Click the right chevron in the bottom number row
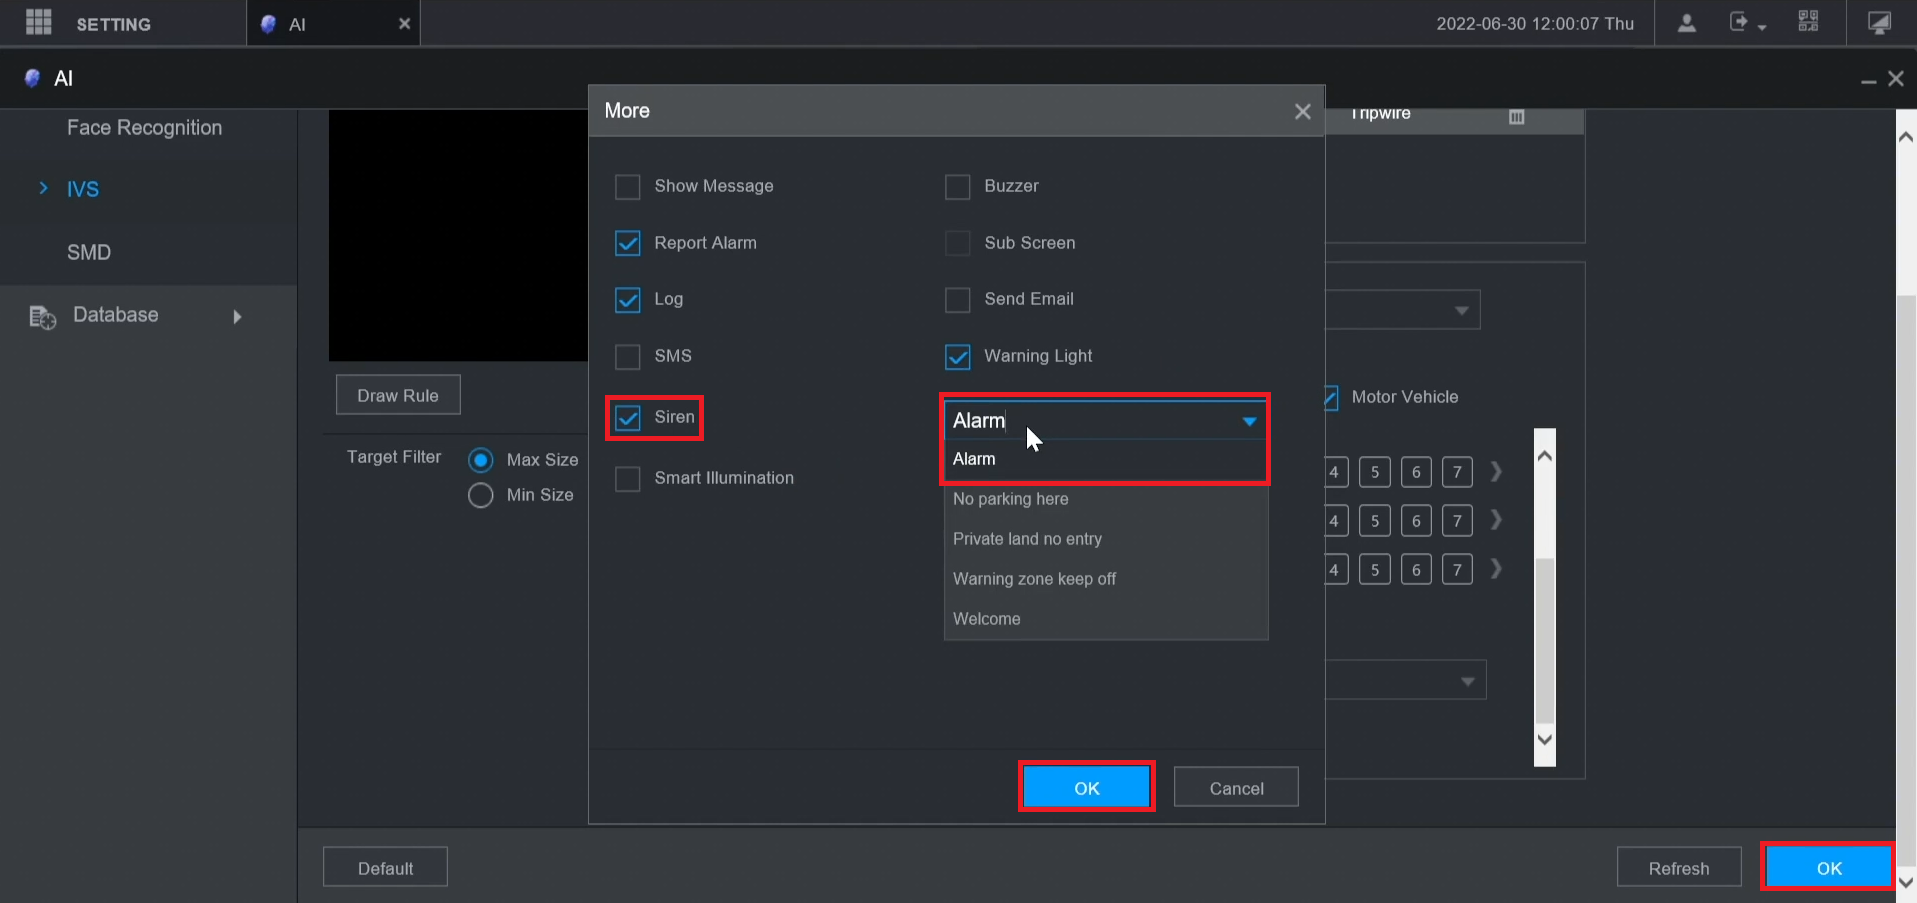This screenshot has width=1917, height=903. click(1496, 569)
